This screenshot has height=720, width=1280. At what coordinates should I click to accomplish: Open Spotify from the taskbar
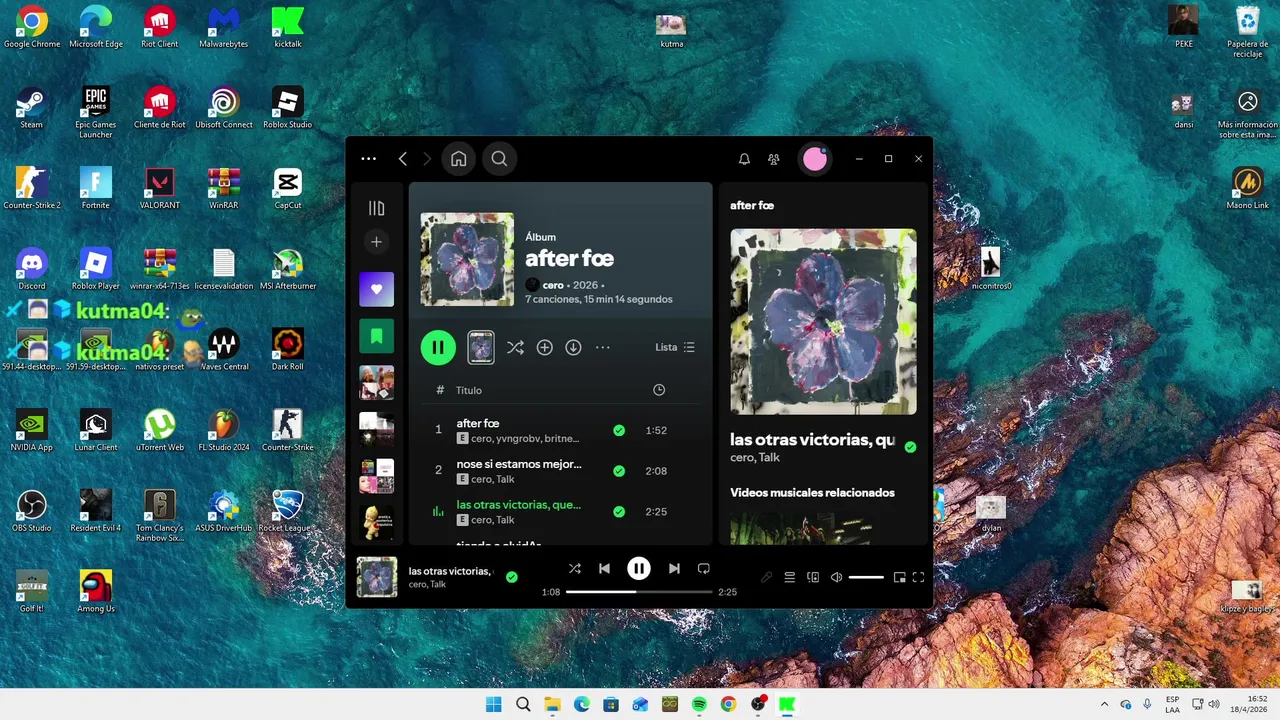[699, 704]
